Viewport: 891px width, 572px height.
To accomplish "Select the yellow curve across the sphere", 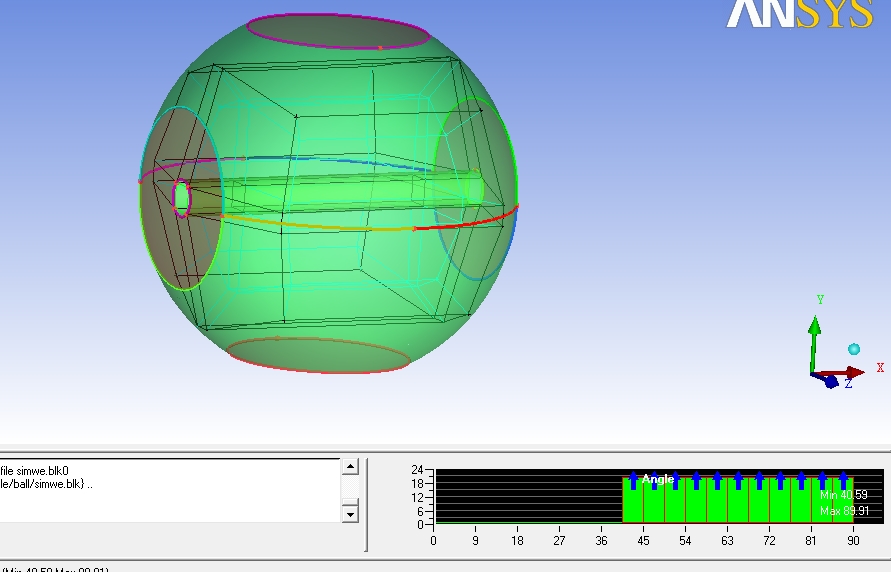I will pyautogui.click(x=310, y=226).
